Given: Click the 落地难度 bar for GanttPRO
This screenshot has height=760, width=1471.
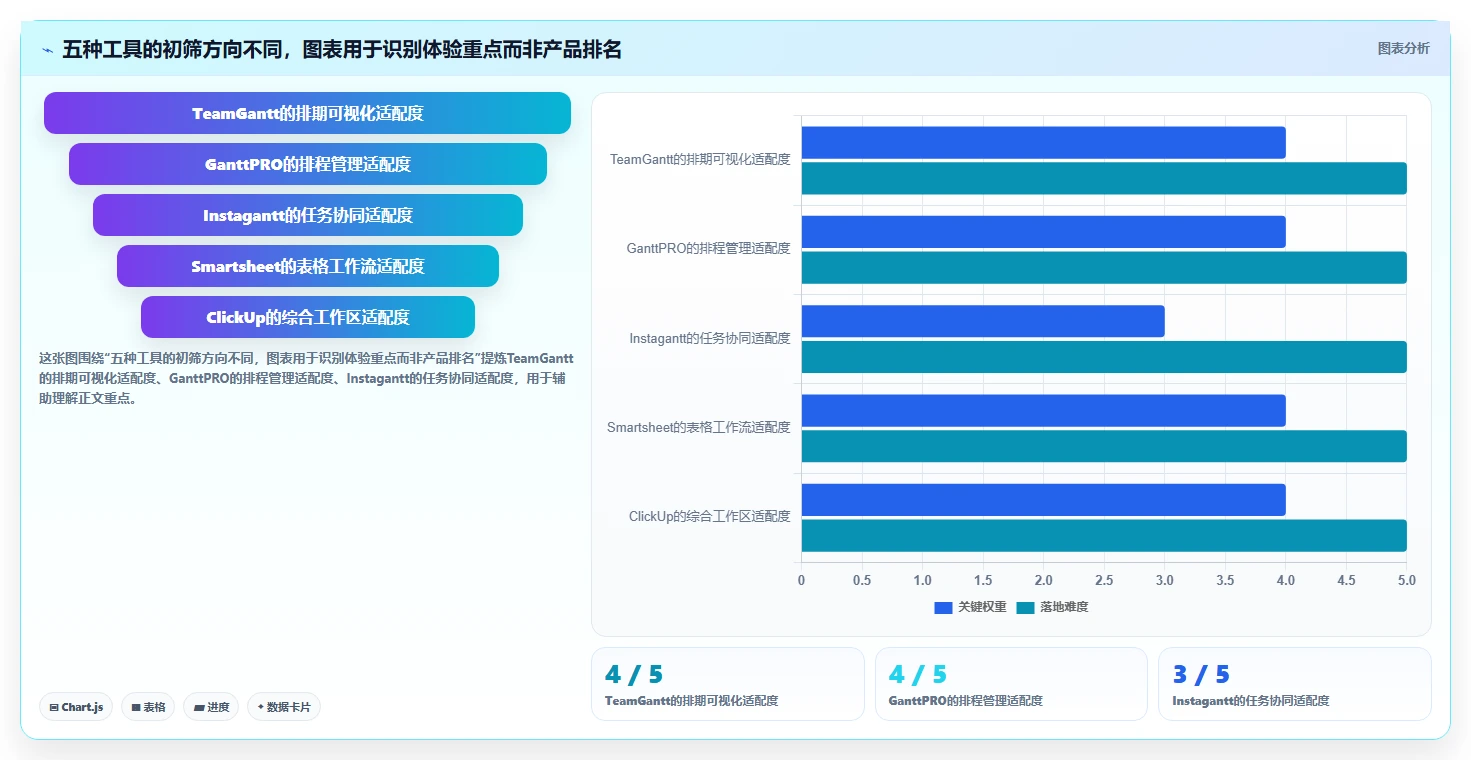Looking at the screenshot, I should [x=1104, y=268].
